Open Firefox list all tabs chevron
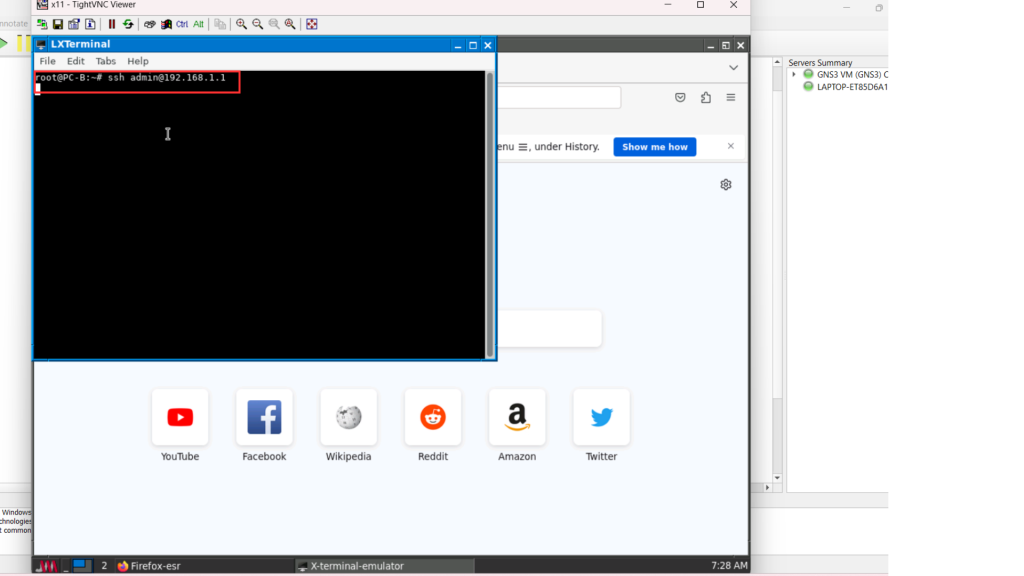The image size is (1024, 576). [x=733, y=68]
